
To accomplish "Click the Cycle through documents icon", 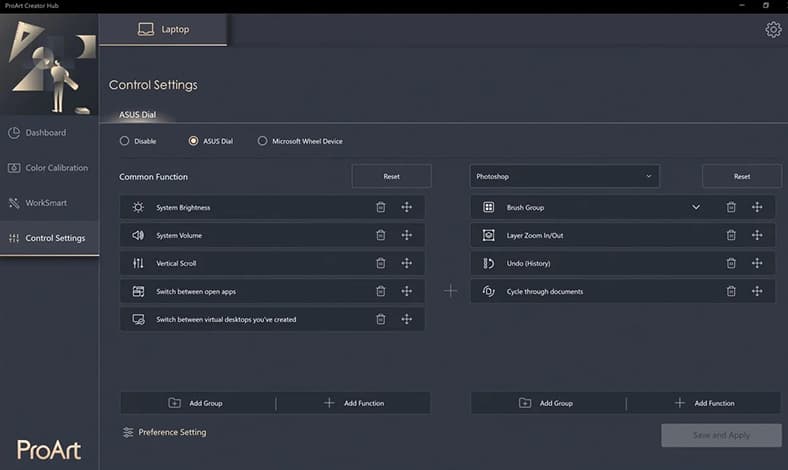I will point(488,291).
